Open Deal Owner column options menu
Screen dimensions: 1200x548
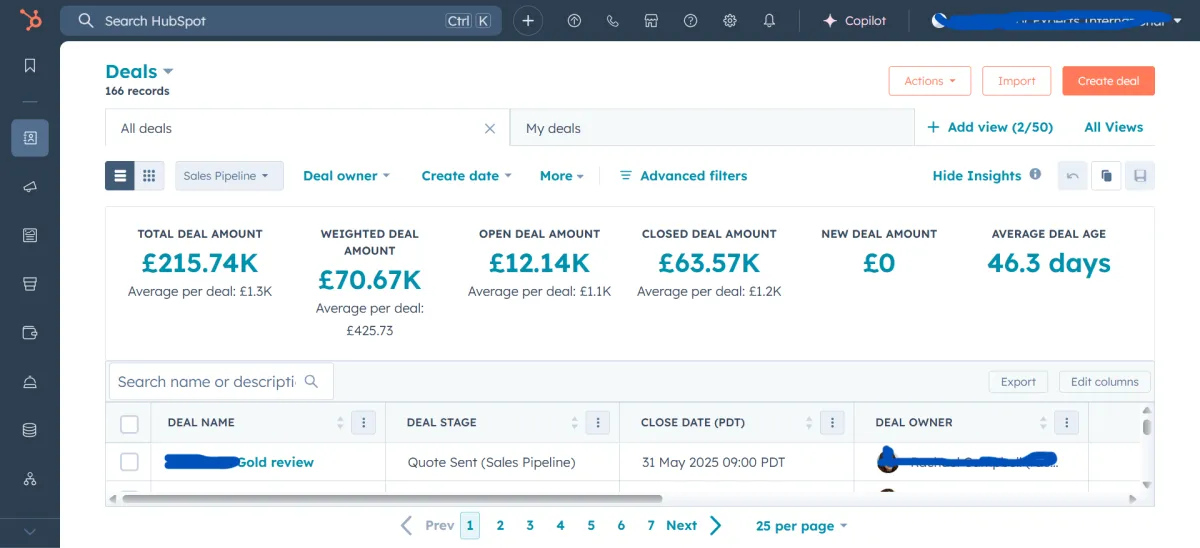(x=1067, y=423)
